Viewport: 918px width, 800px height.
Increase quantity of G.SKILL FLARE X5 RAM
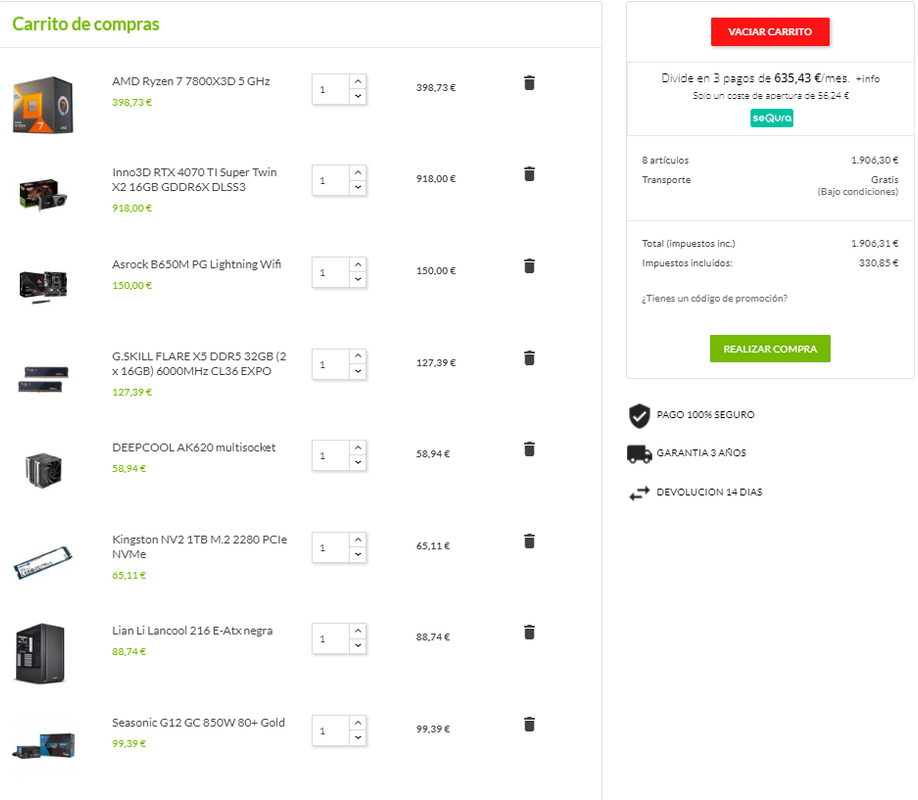(x=358, y=356)
